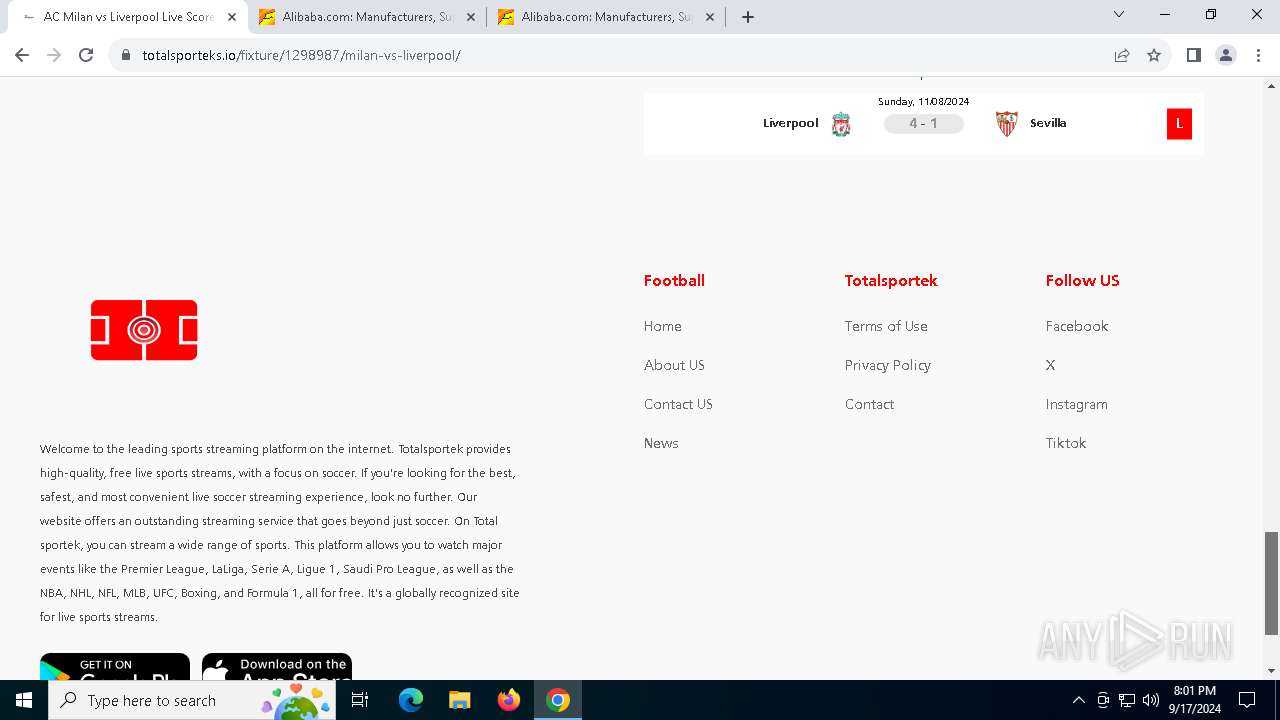This screenshot has width=1280, height=720.
Task: Reload the current page
Action: [x=86, y=55]
